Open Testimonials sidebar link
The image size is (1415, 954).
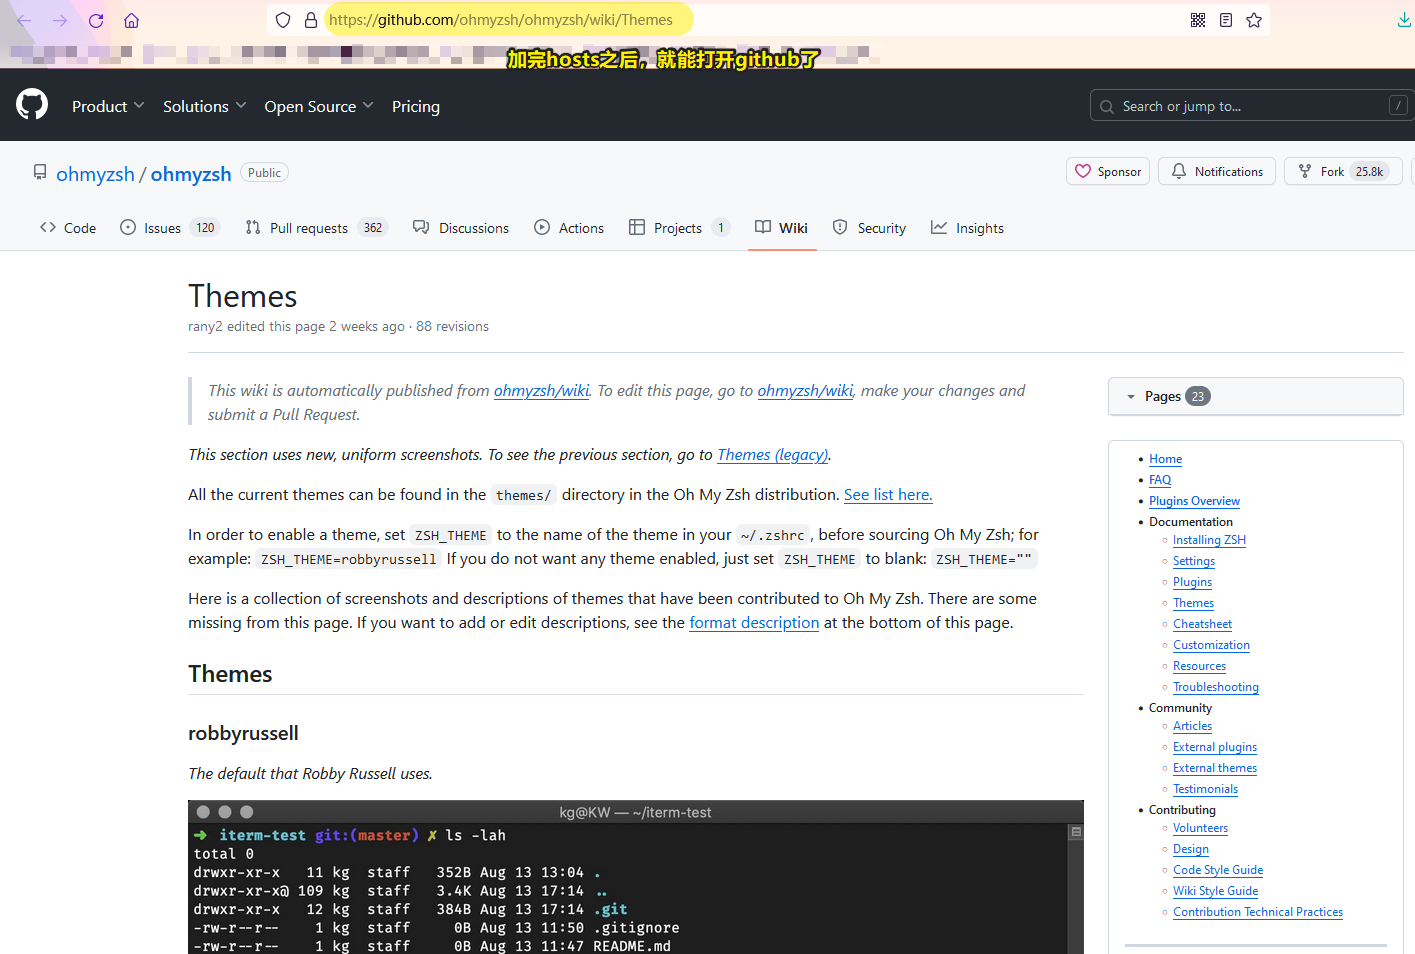[1205, 789]
